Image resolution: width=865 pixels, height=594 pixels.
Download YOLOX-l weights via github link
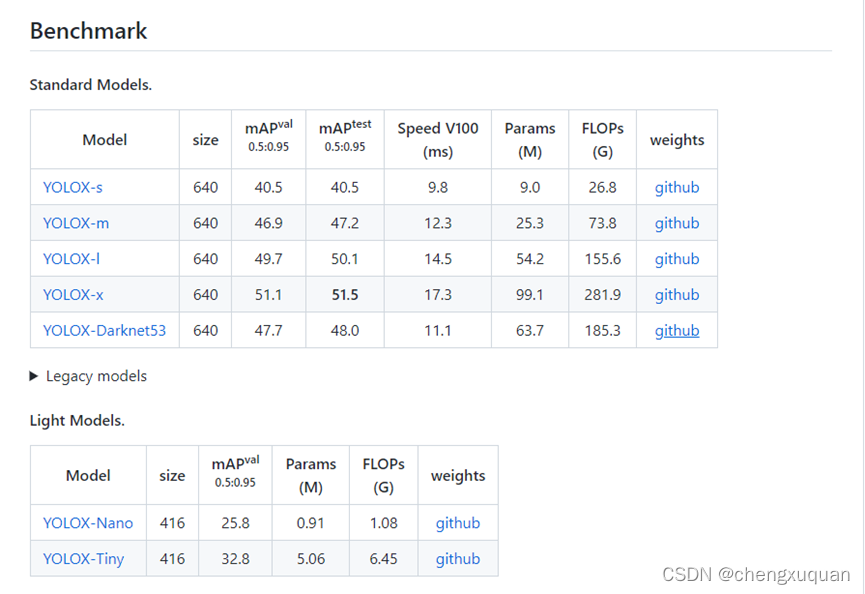pyautogui.click(x=677, y=260)
